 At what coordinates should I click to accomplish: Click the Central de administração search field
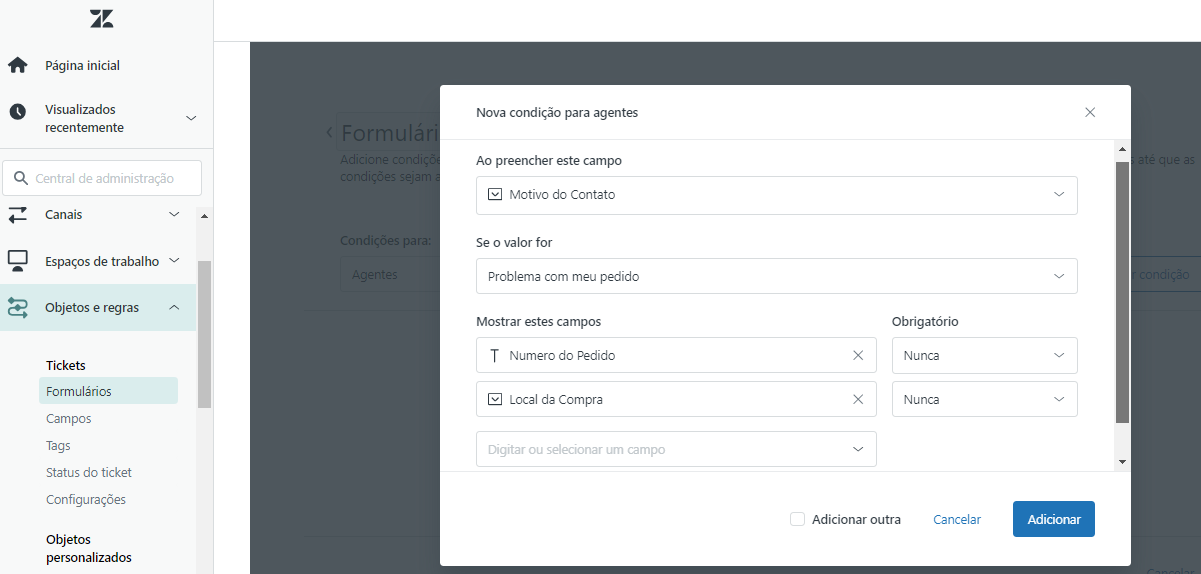coord(110,178)
